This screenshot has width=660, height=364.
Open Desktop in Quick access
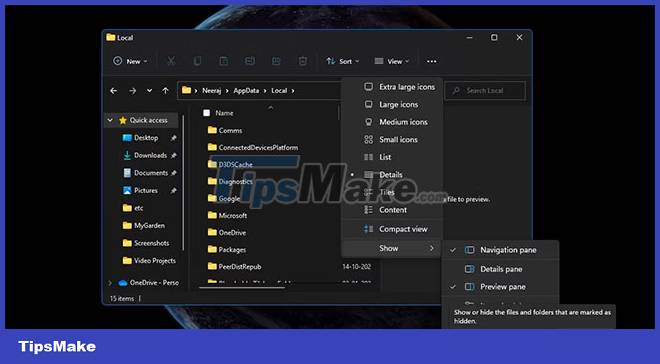click(146, 138)
